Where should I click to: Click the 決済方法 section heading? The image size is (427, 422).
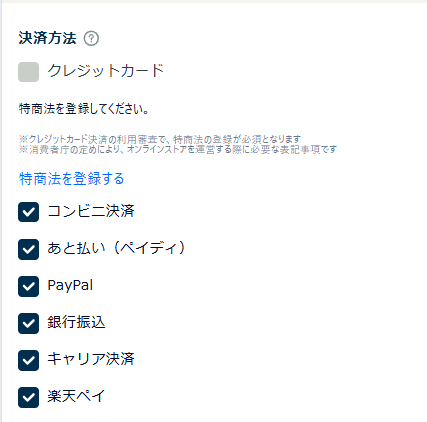pos(47,38)
